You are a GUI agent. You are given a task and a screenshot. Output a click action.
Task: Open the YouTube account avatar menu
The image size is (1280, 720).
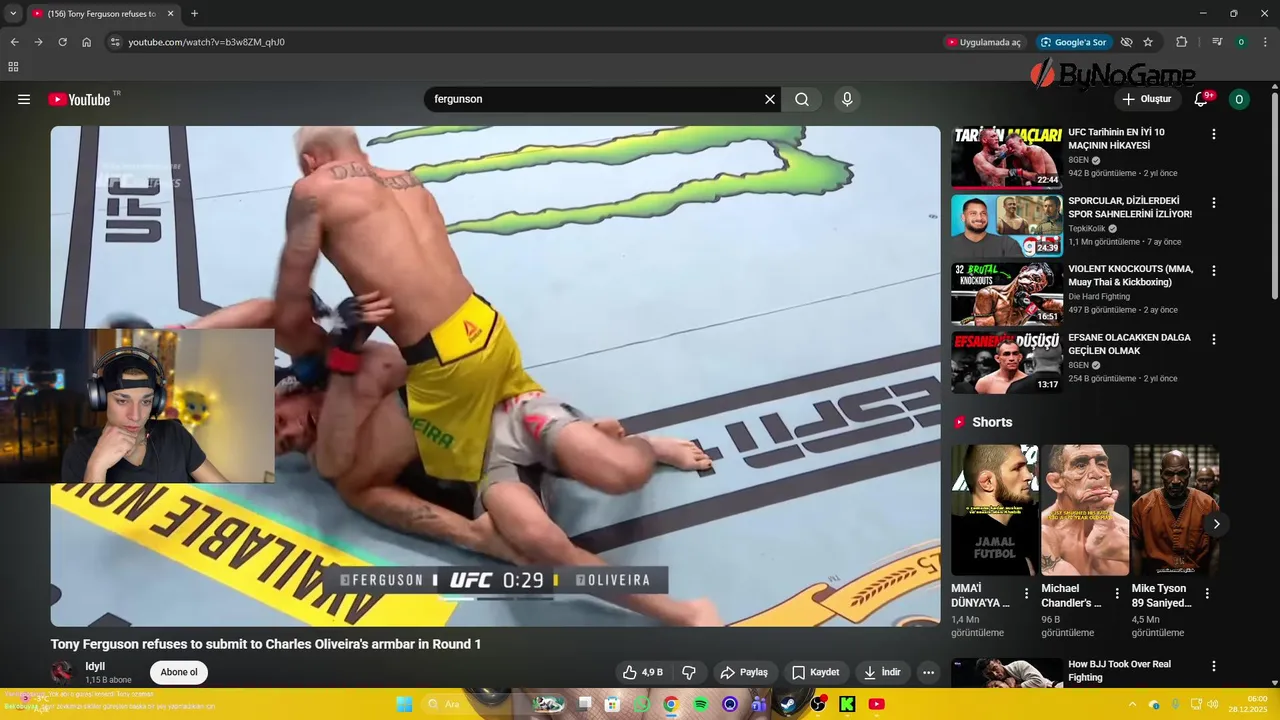[1239, 99]
